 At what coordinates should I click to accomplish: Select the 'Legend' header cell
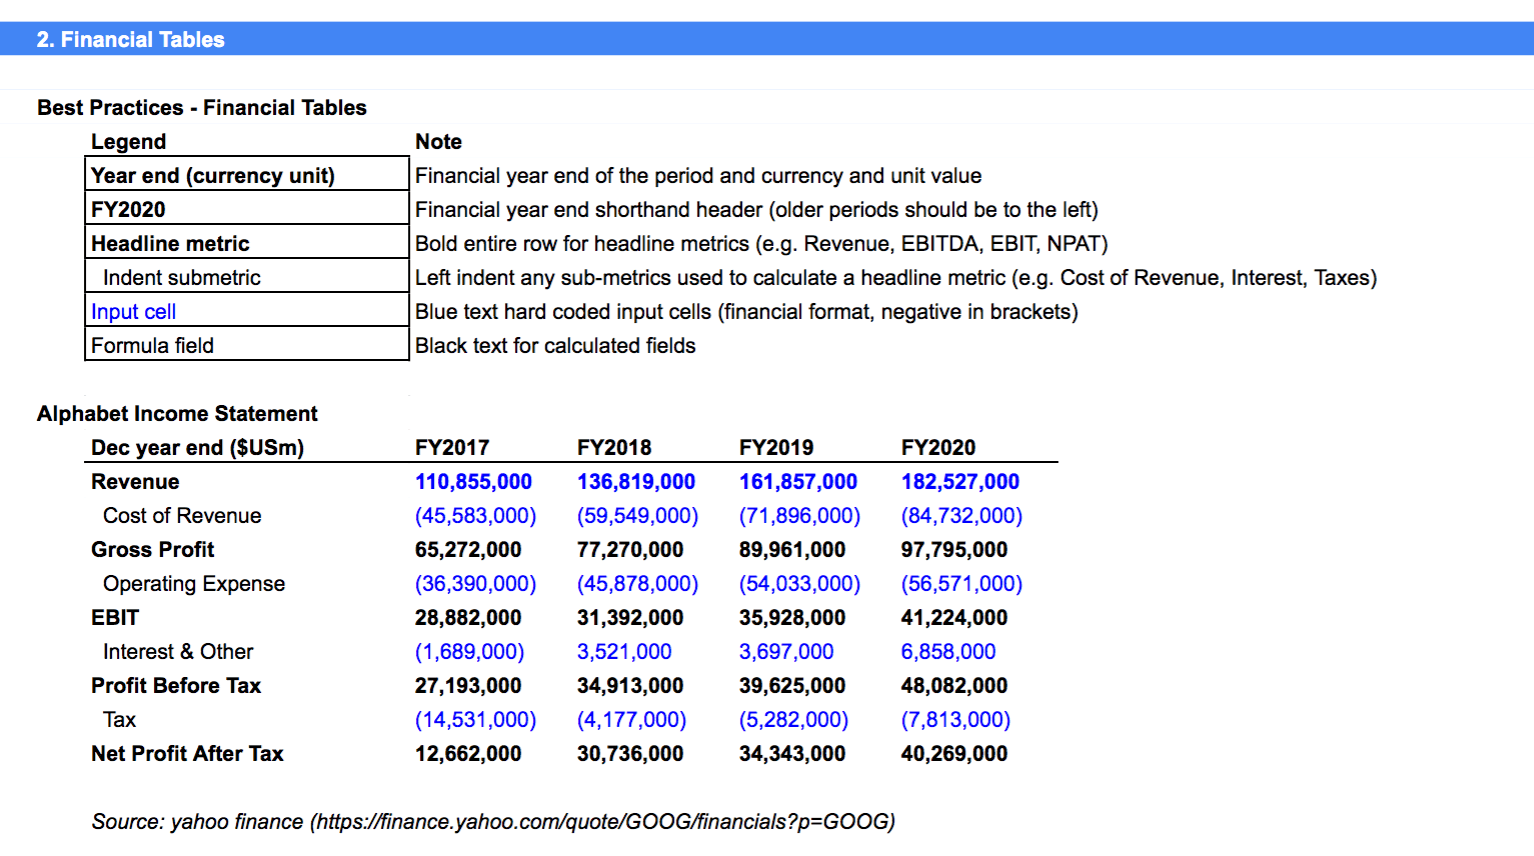[x=129, y=142]
